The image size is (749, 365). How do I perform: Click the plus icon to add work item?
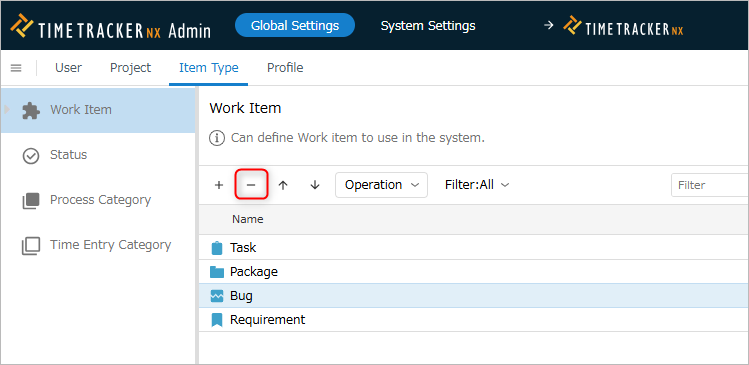pos(219,185)
